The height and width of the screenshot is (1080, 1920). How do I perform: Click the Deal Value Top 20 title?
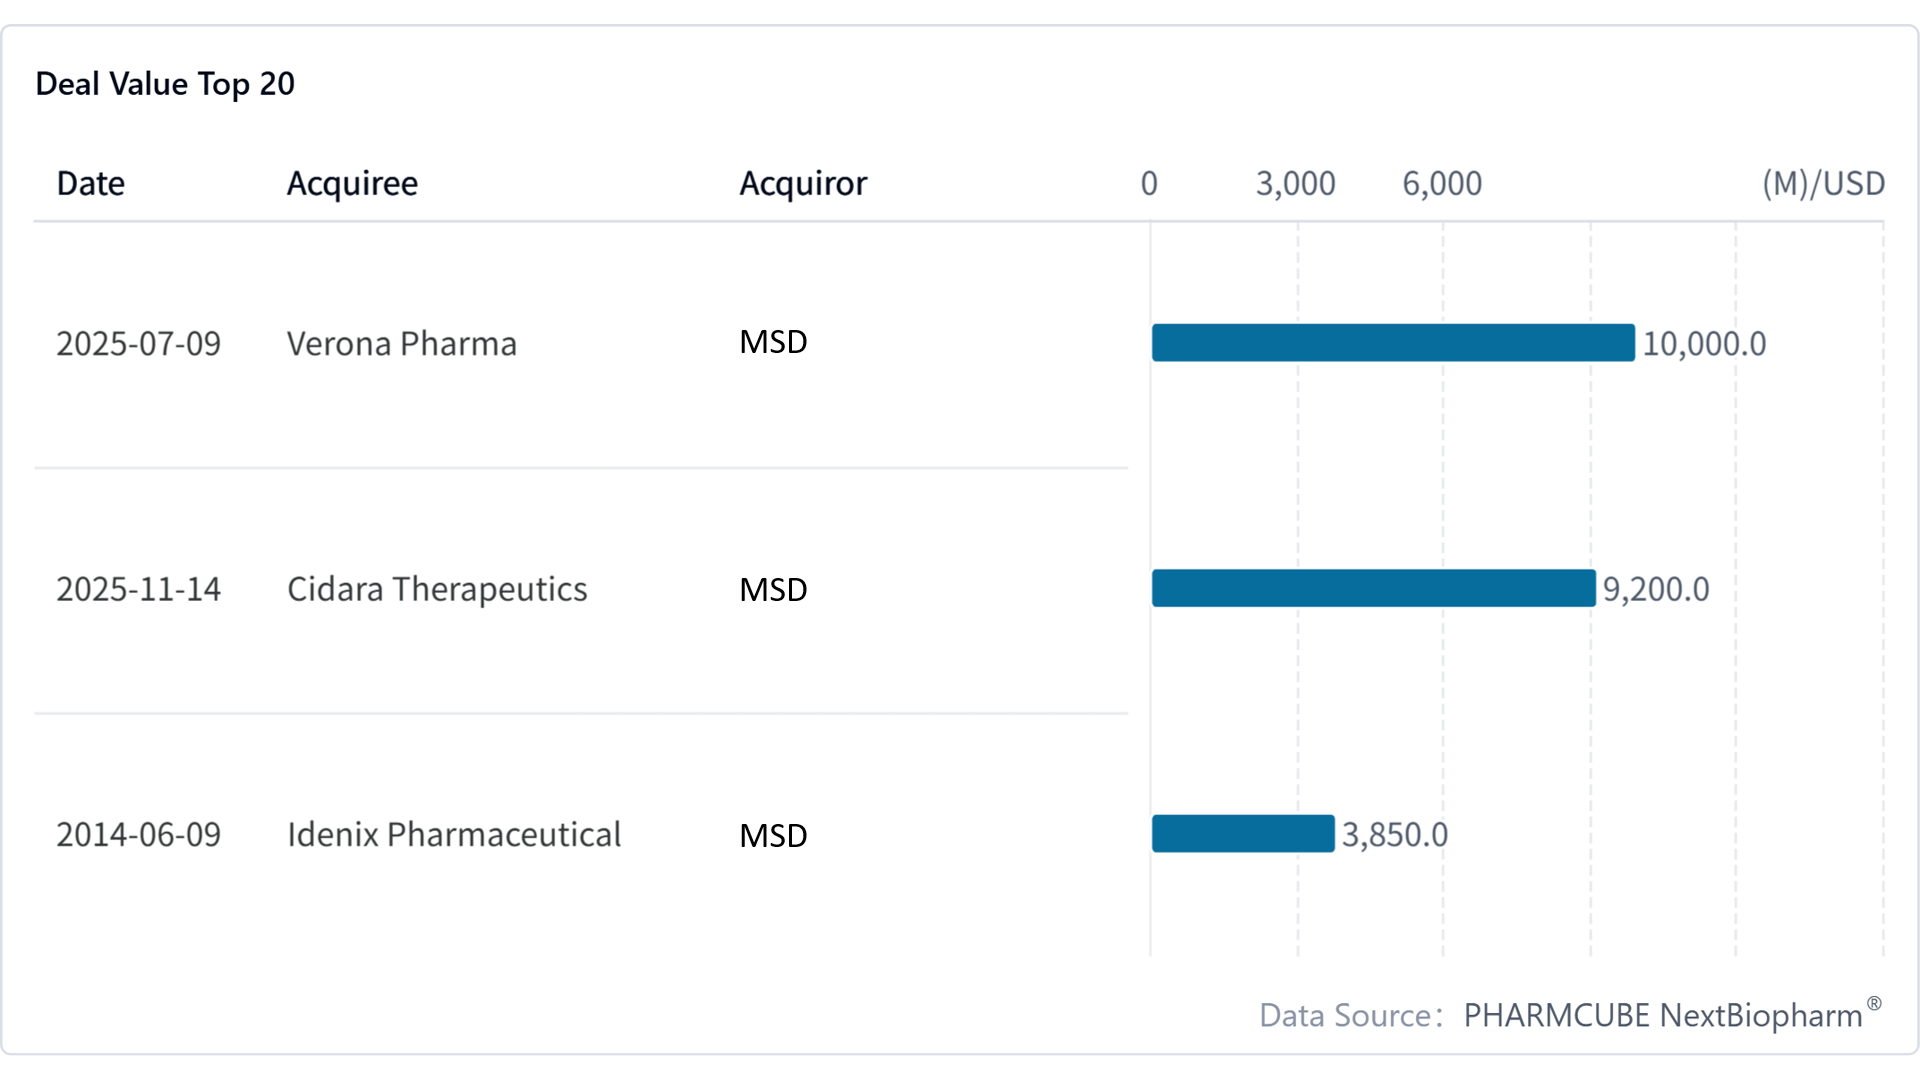coord(165,84)
